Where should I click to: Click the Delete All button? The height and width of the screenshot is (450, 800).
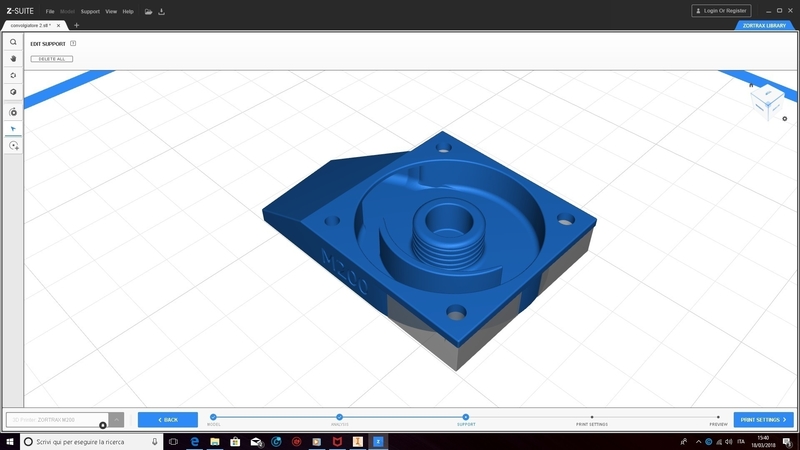click(52, 59)
